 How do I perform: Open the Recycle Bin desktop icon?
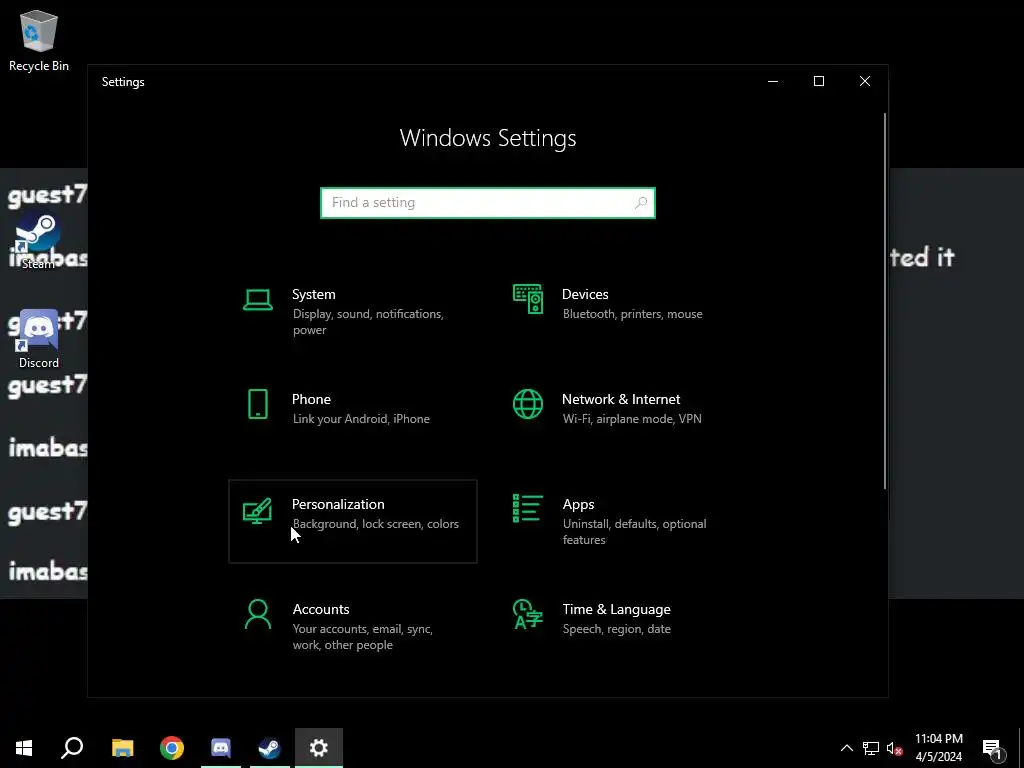click(x=39, y=40)
